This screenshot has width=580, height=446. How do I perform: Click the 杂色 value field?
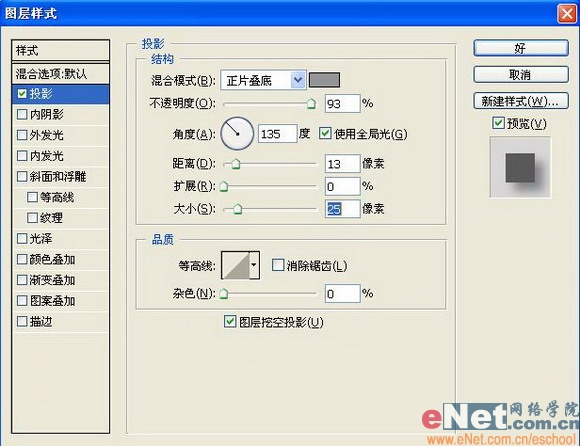point(343,294)
